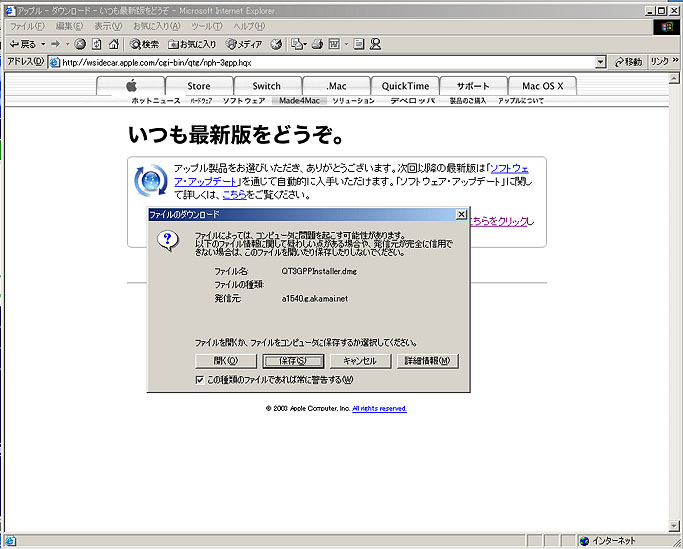Open the Back button history dropdown arrow

43,44
